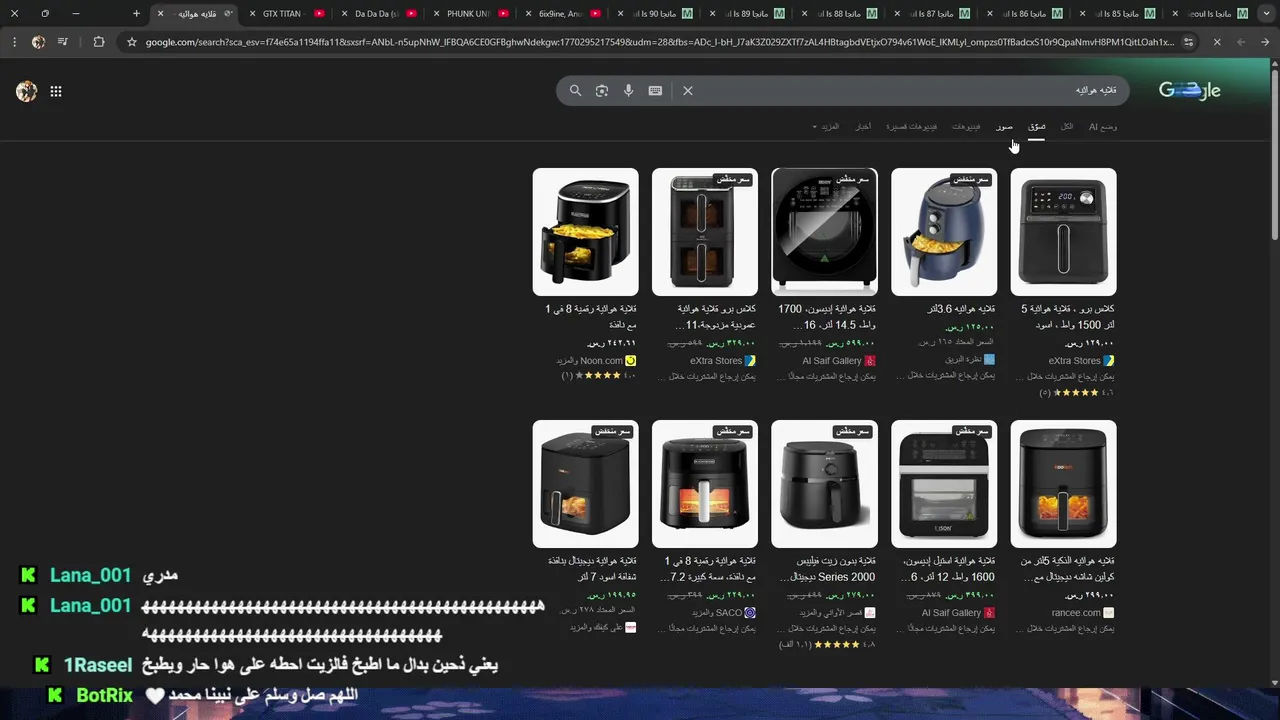Click the Google logo

(1190, 90)
